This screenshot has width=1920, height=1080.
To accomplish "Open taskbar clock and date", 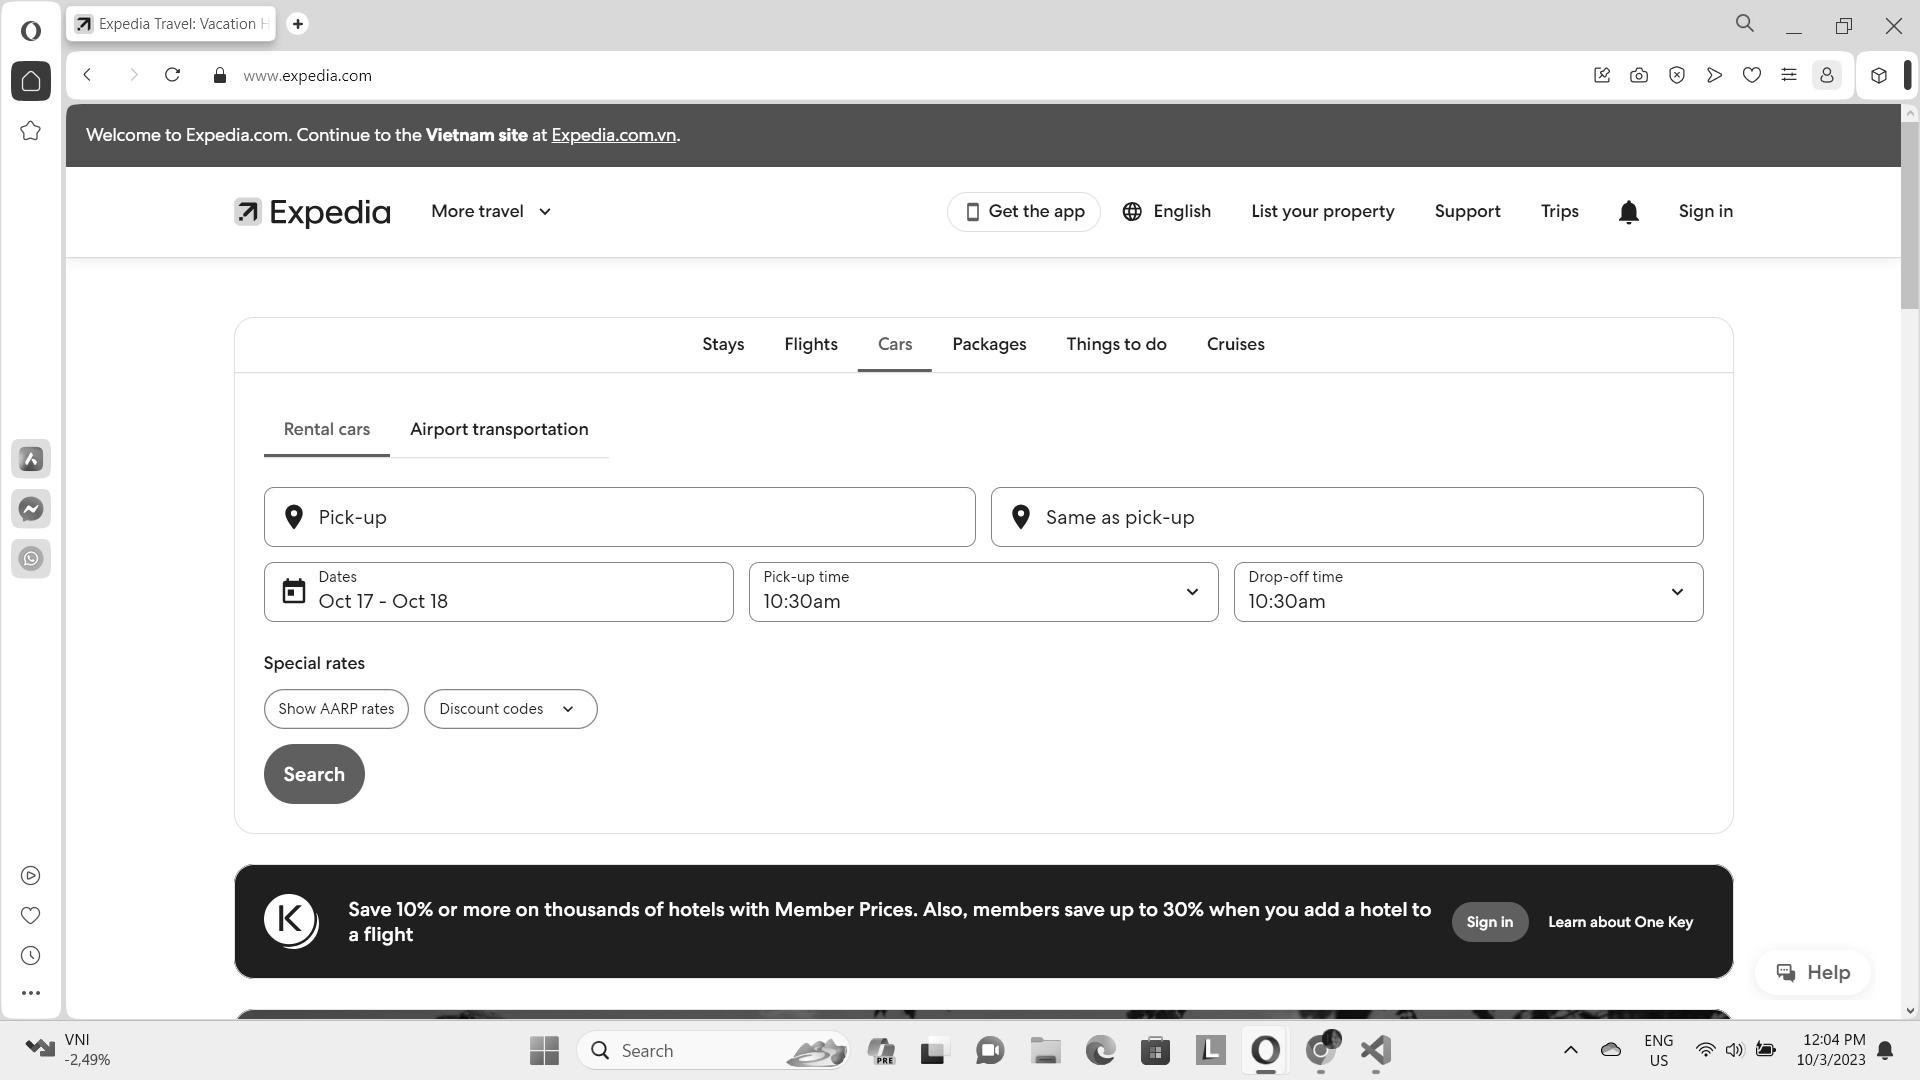I will click(1830, 1050).
